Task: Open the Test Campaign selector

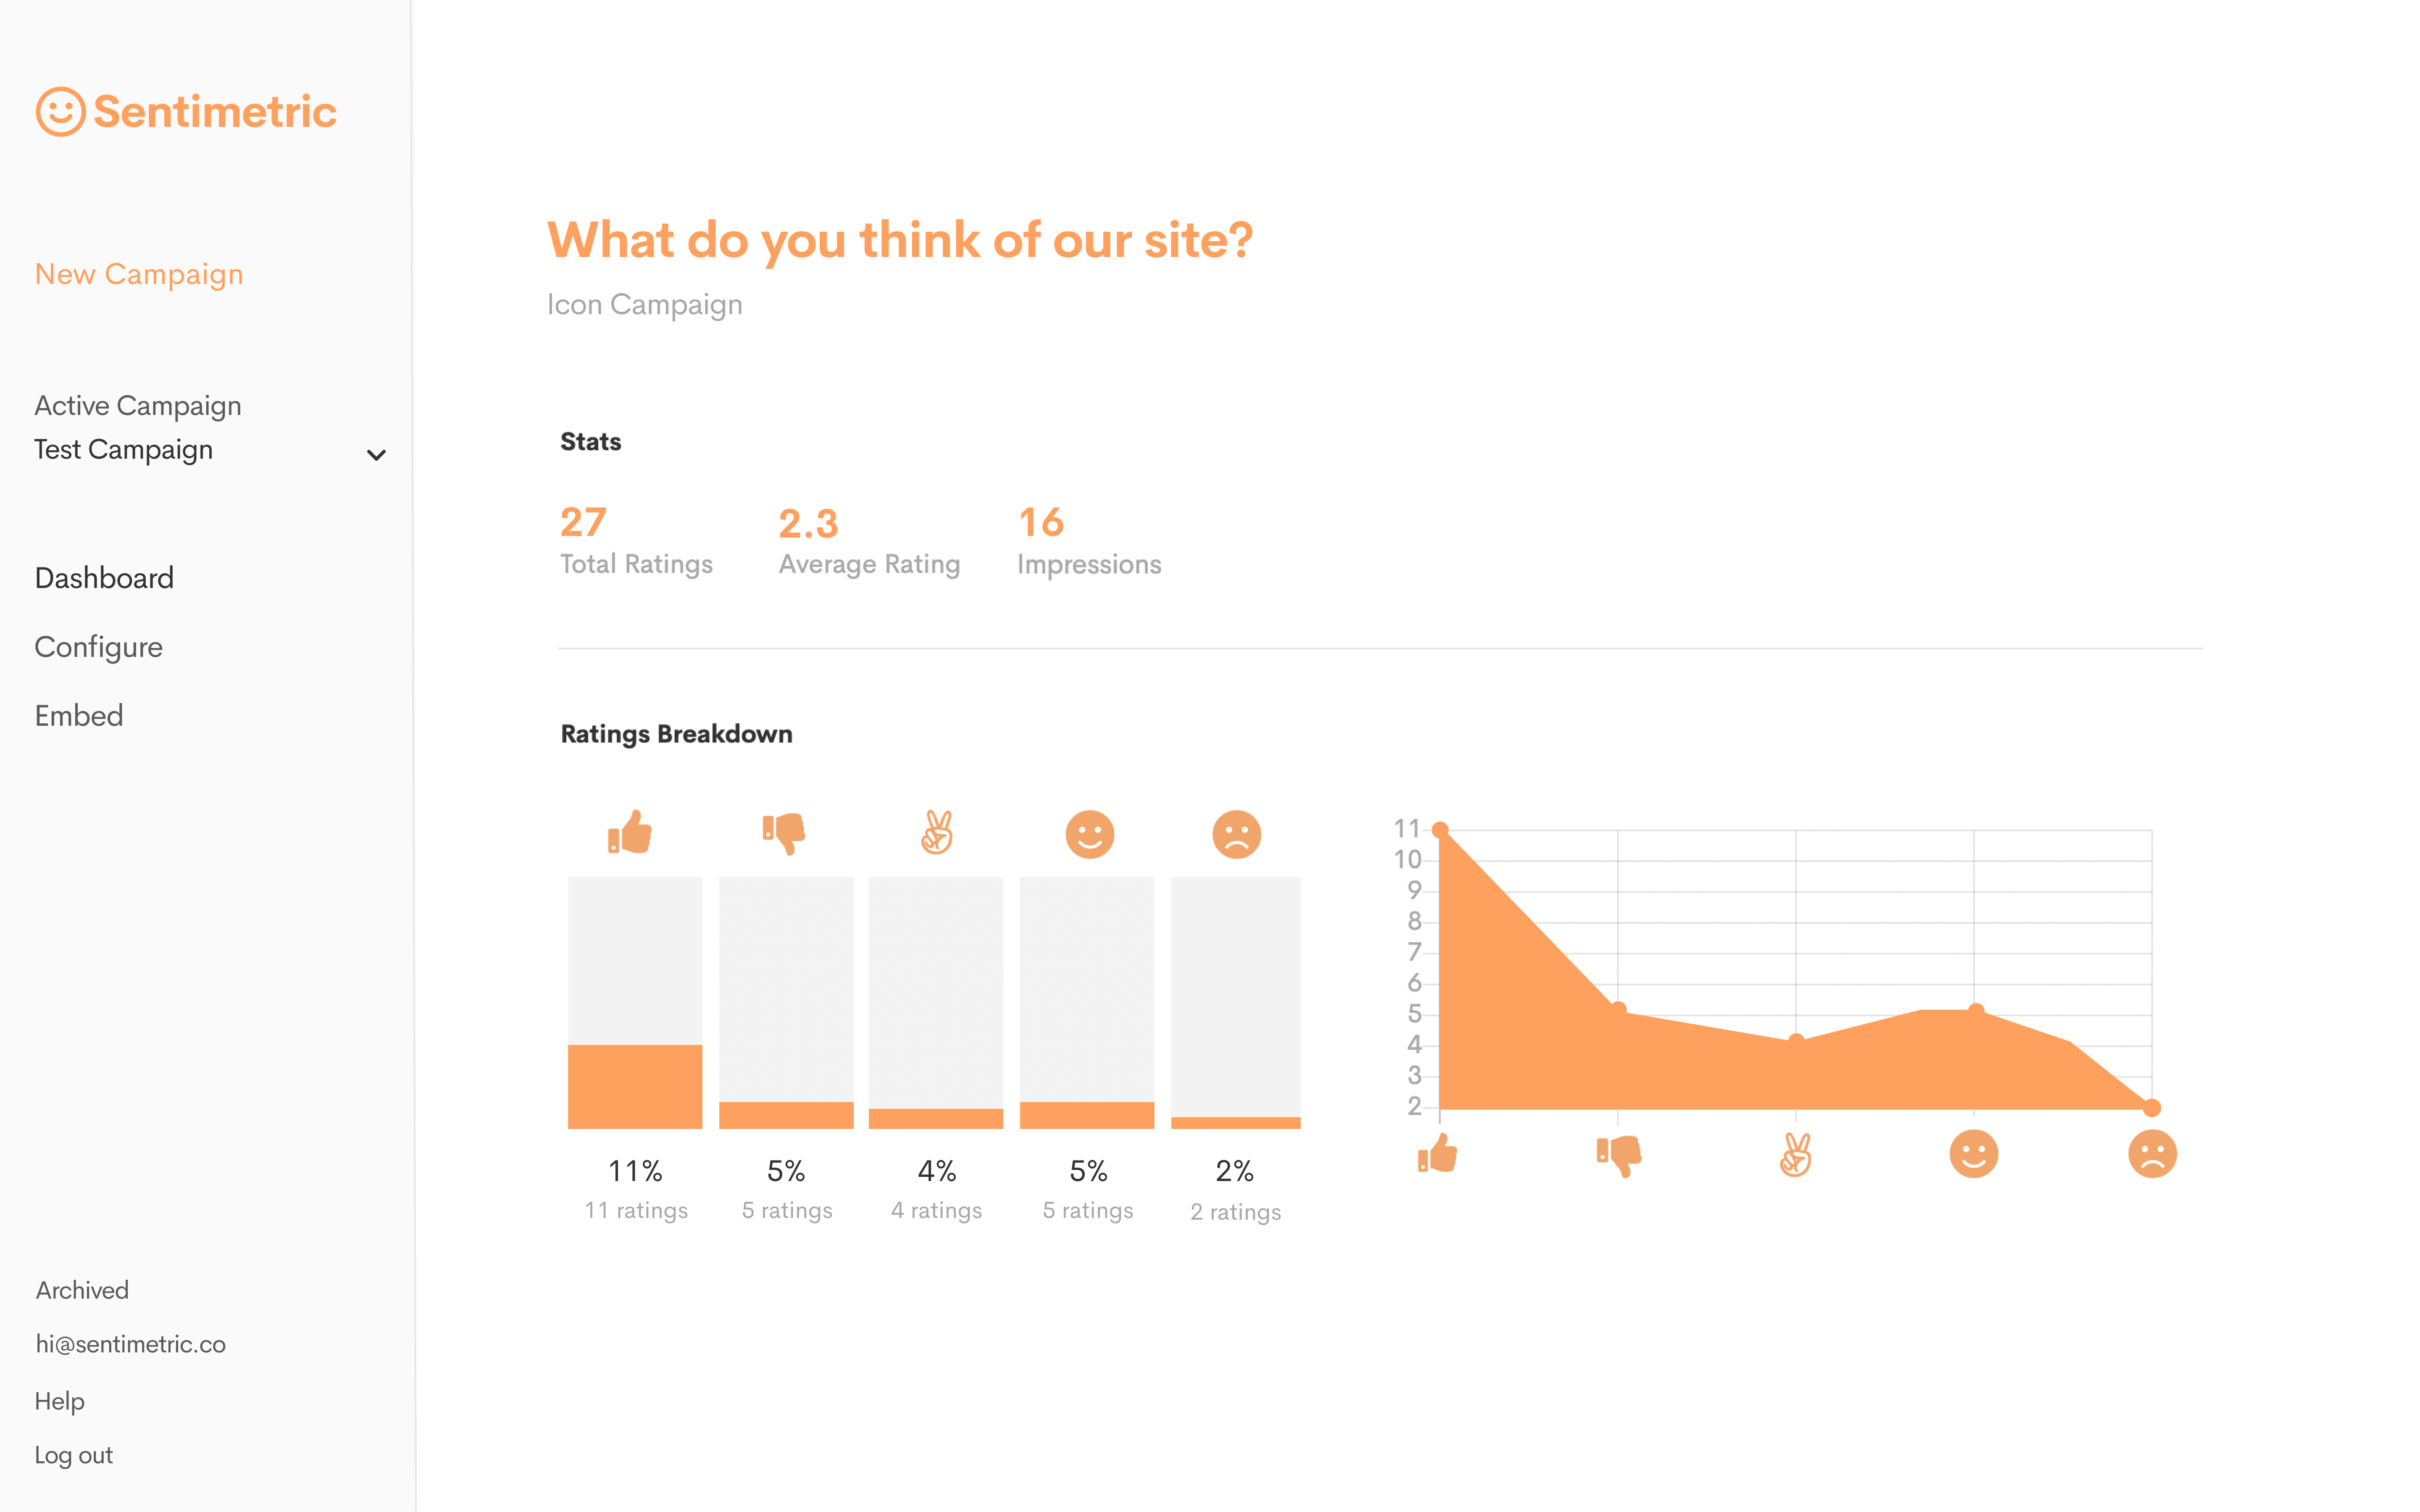Action: click(124, 450)
